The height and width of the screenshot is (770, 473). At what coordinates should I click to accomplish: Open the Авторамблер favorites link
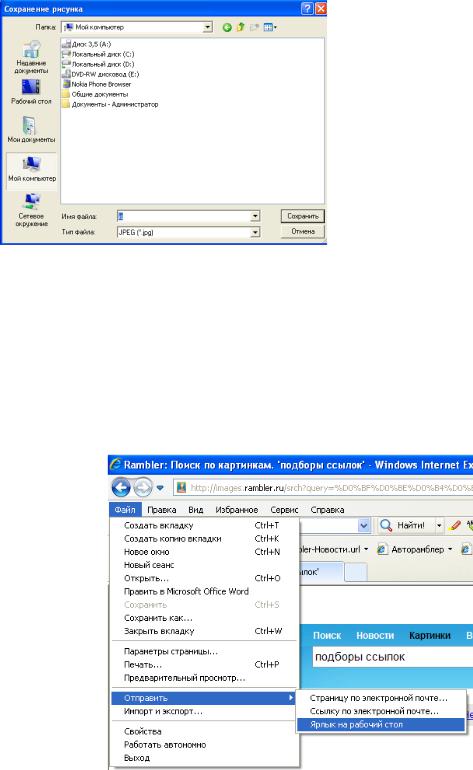(x=414, y=550)
